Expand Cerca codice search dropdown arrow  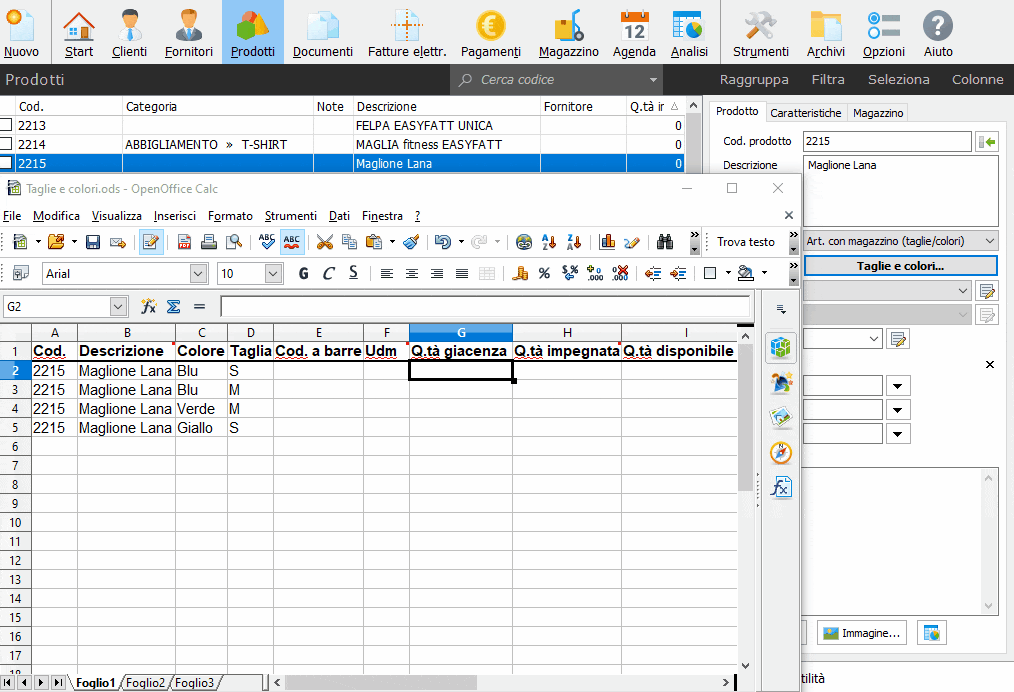[653, 80]
